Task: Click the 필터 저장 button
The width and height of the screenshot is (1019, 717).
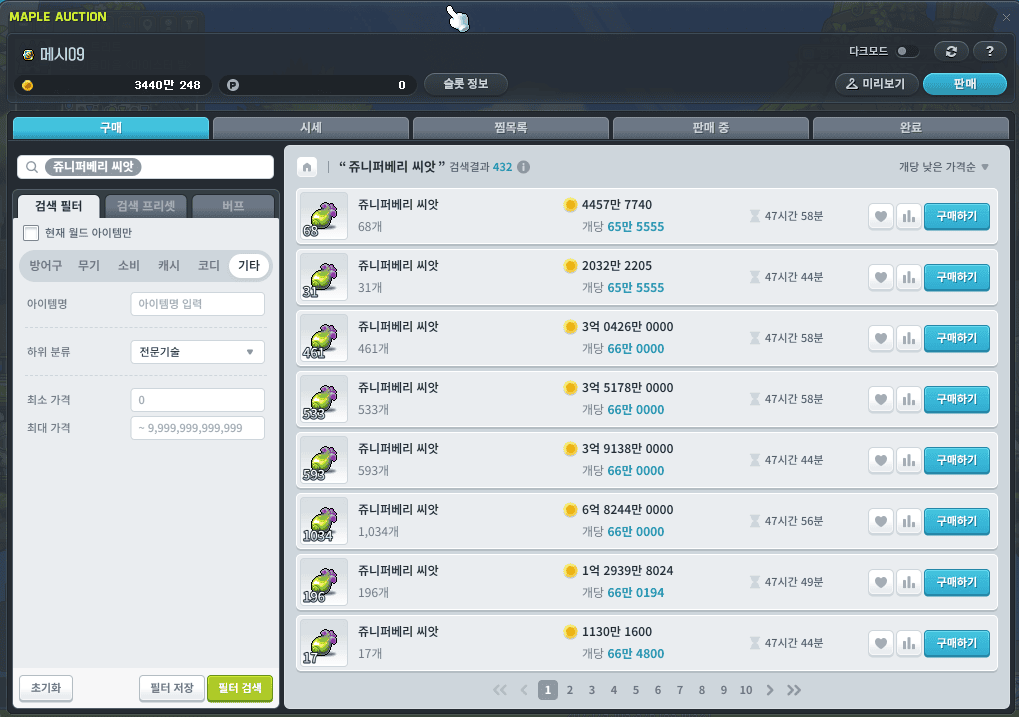Action: click(172, 688)
